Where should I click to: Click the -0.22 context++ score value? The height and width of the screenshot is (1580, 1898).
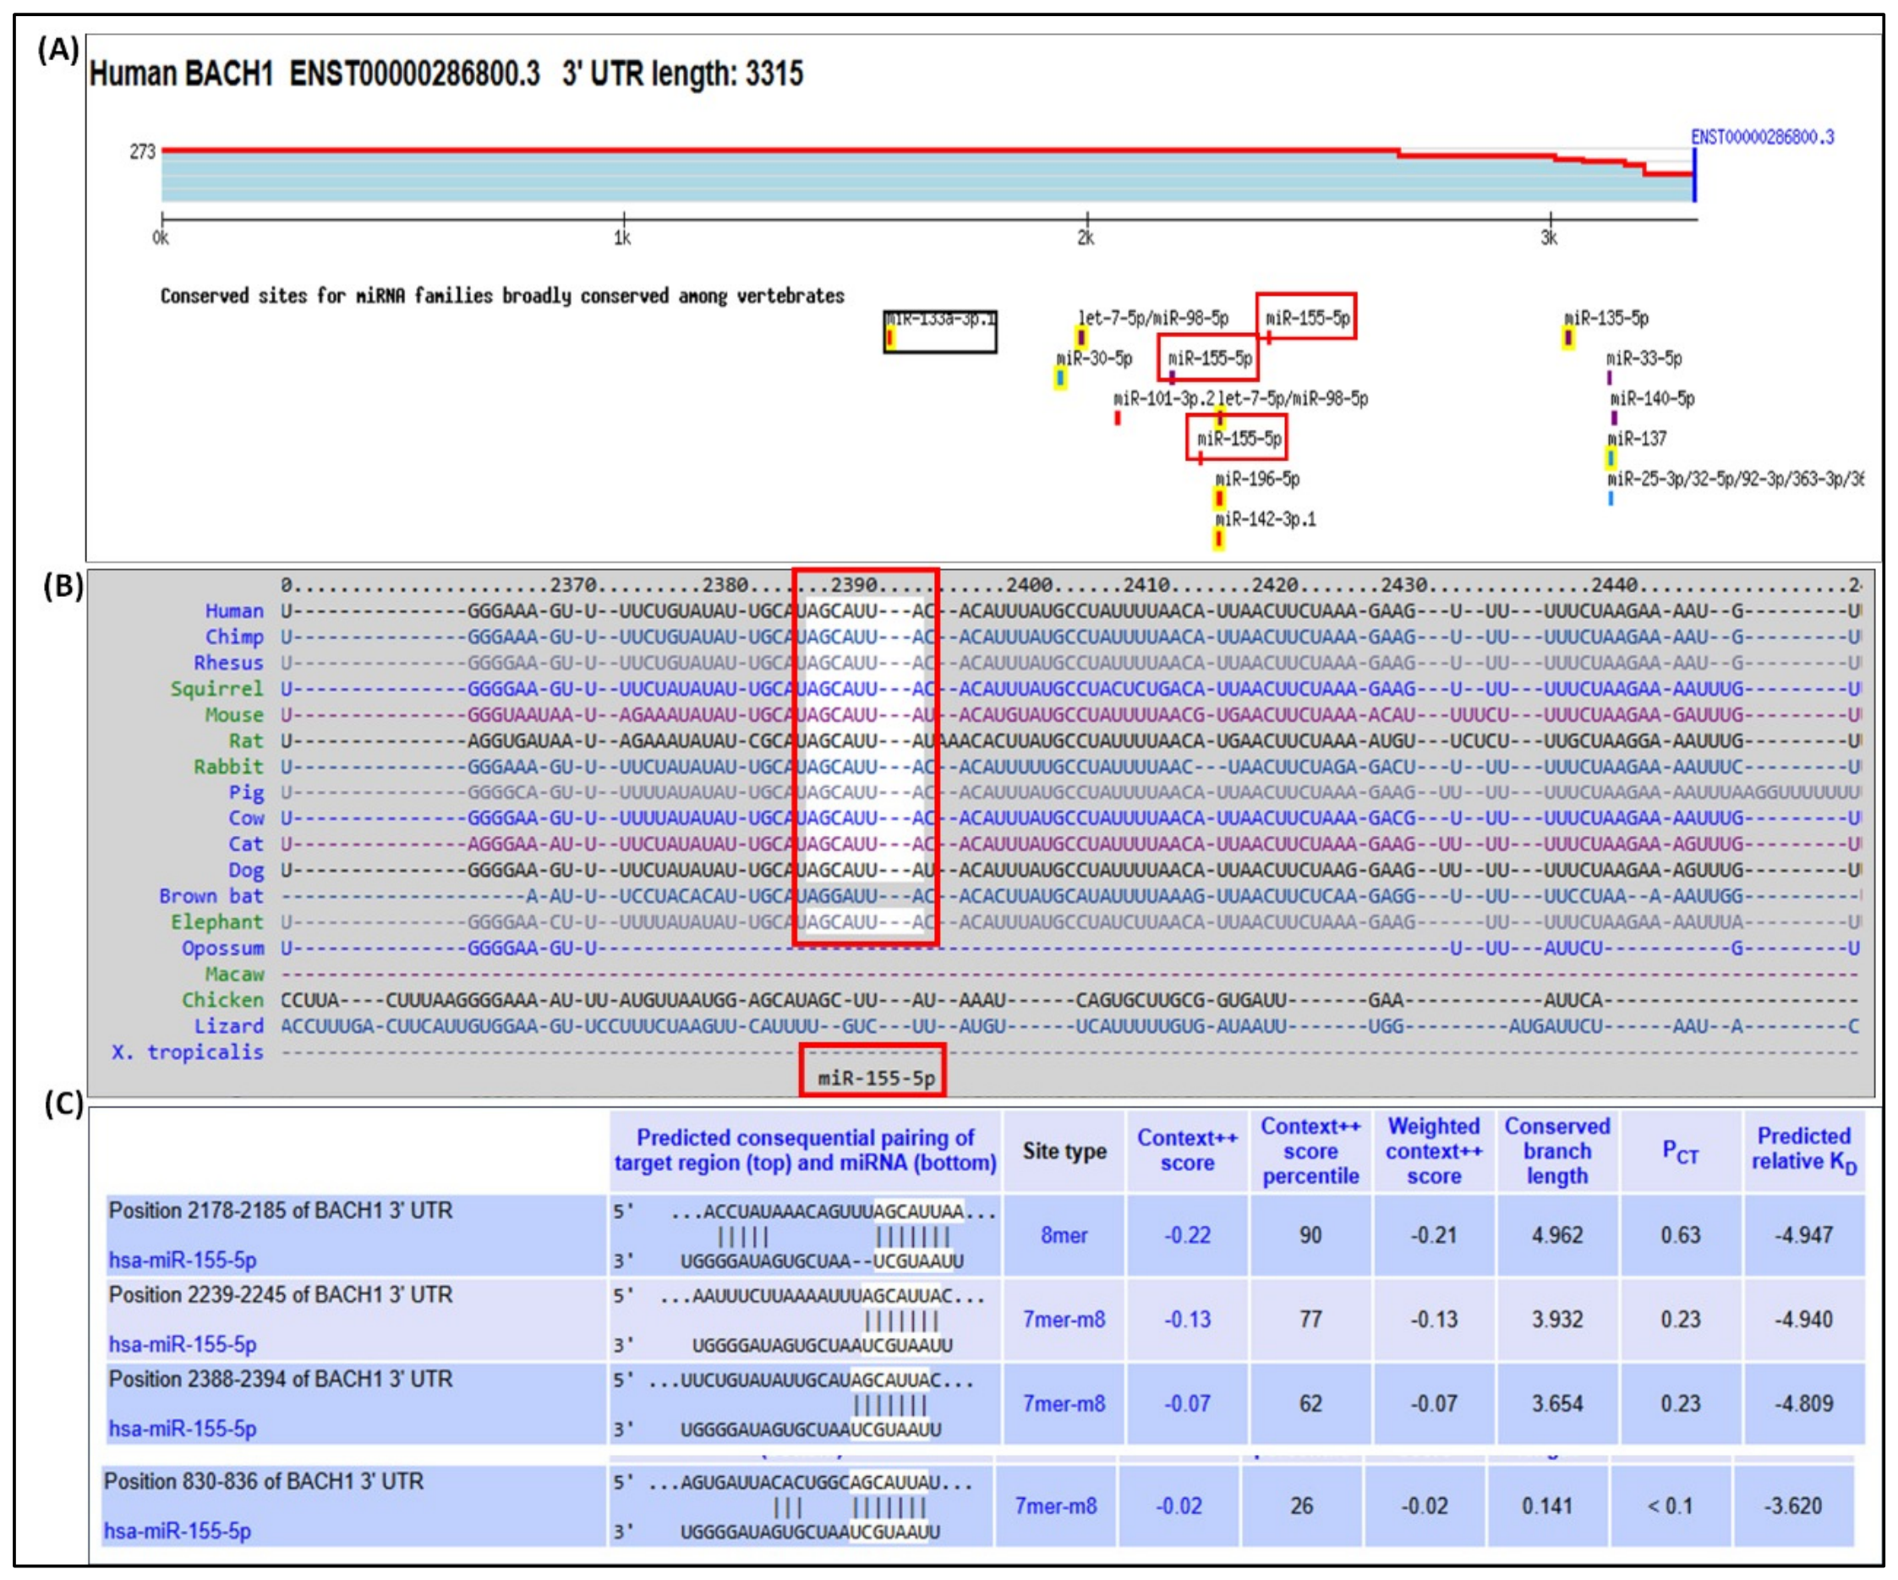1187,1235
